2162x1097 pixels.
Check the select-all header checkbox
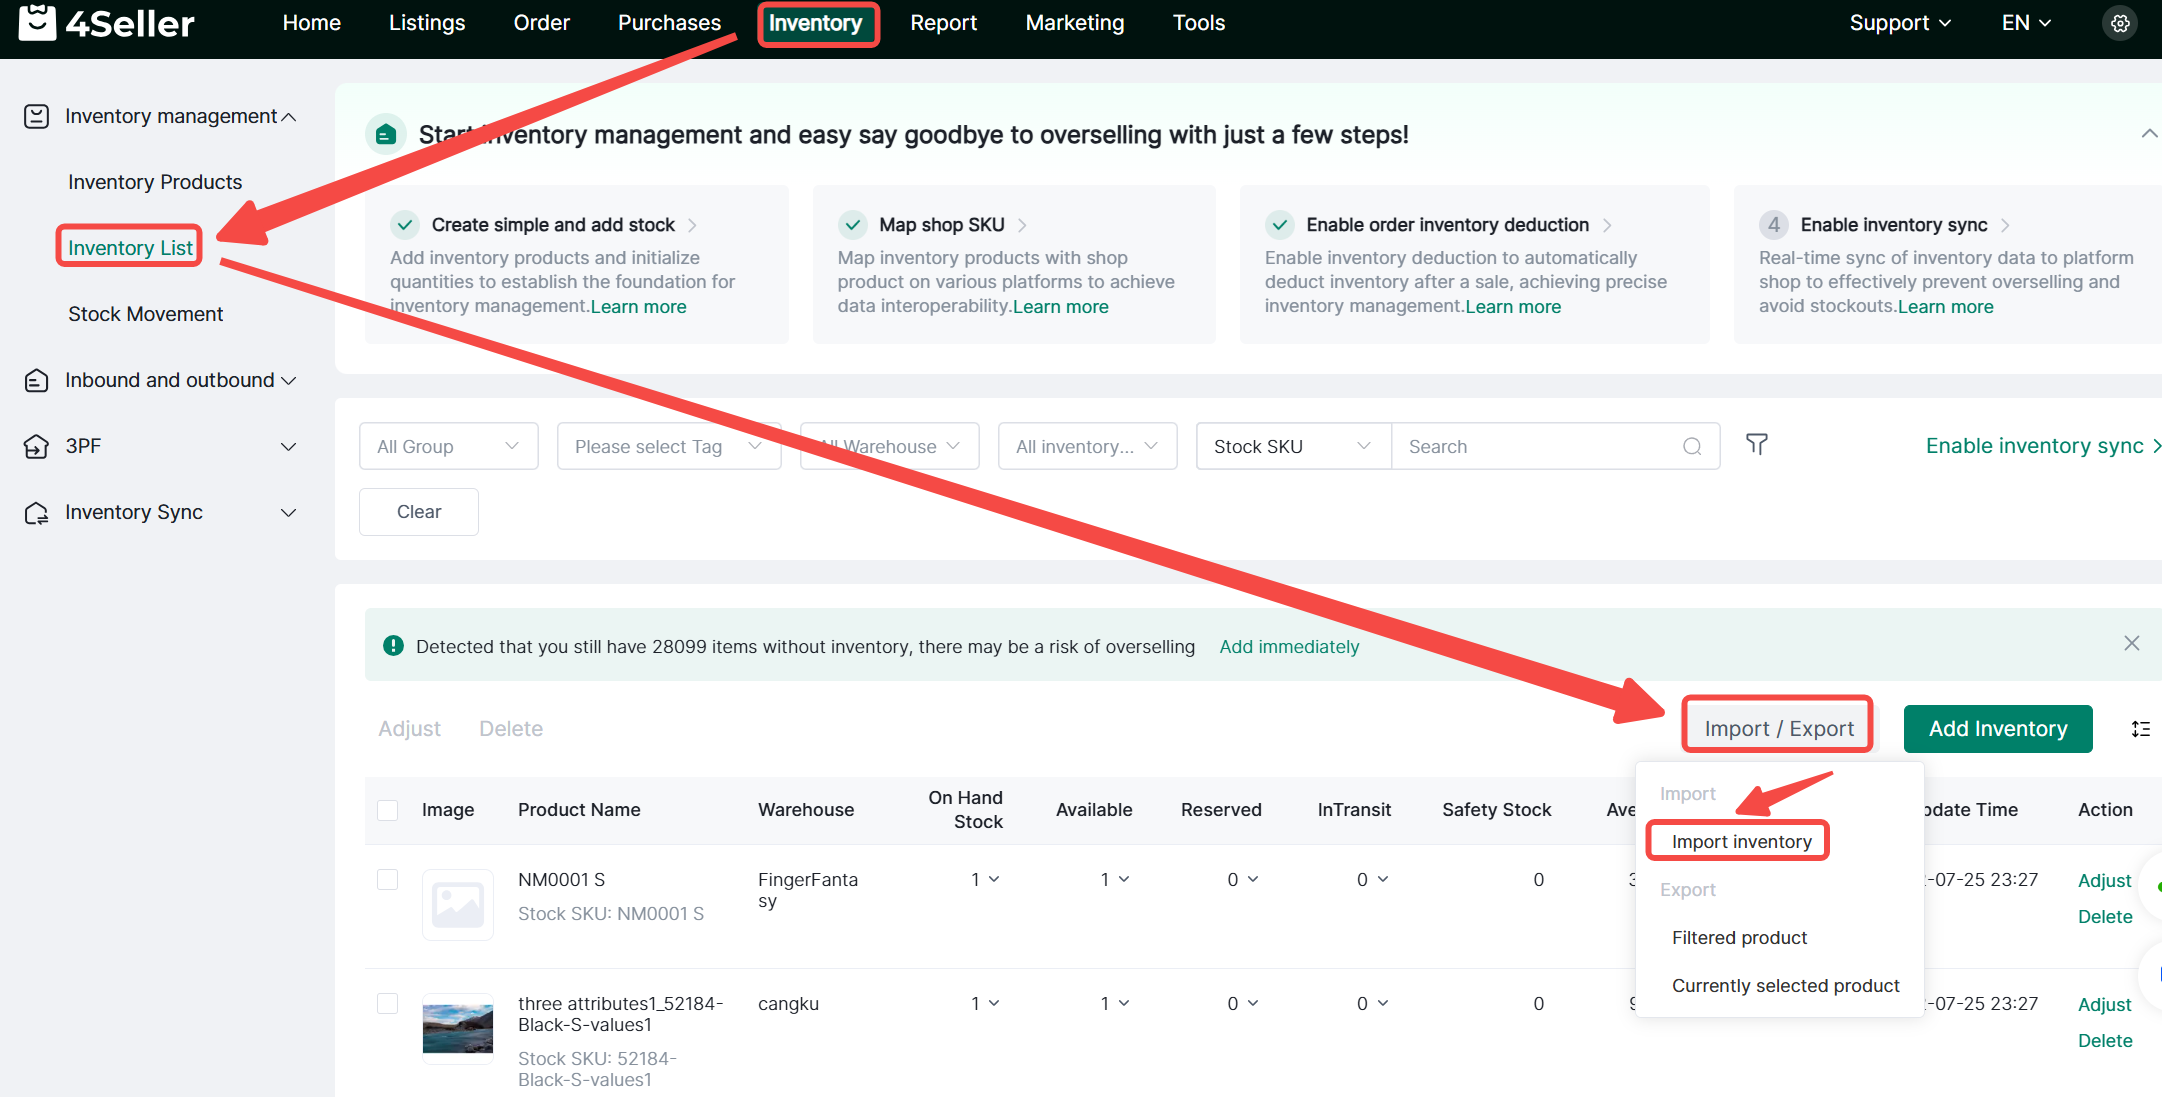388,810
